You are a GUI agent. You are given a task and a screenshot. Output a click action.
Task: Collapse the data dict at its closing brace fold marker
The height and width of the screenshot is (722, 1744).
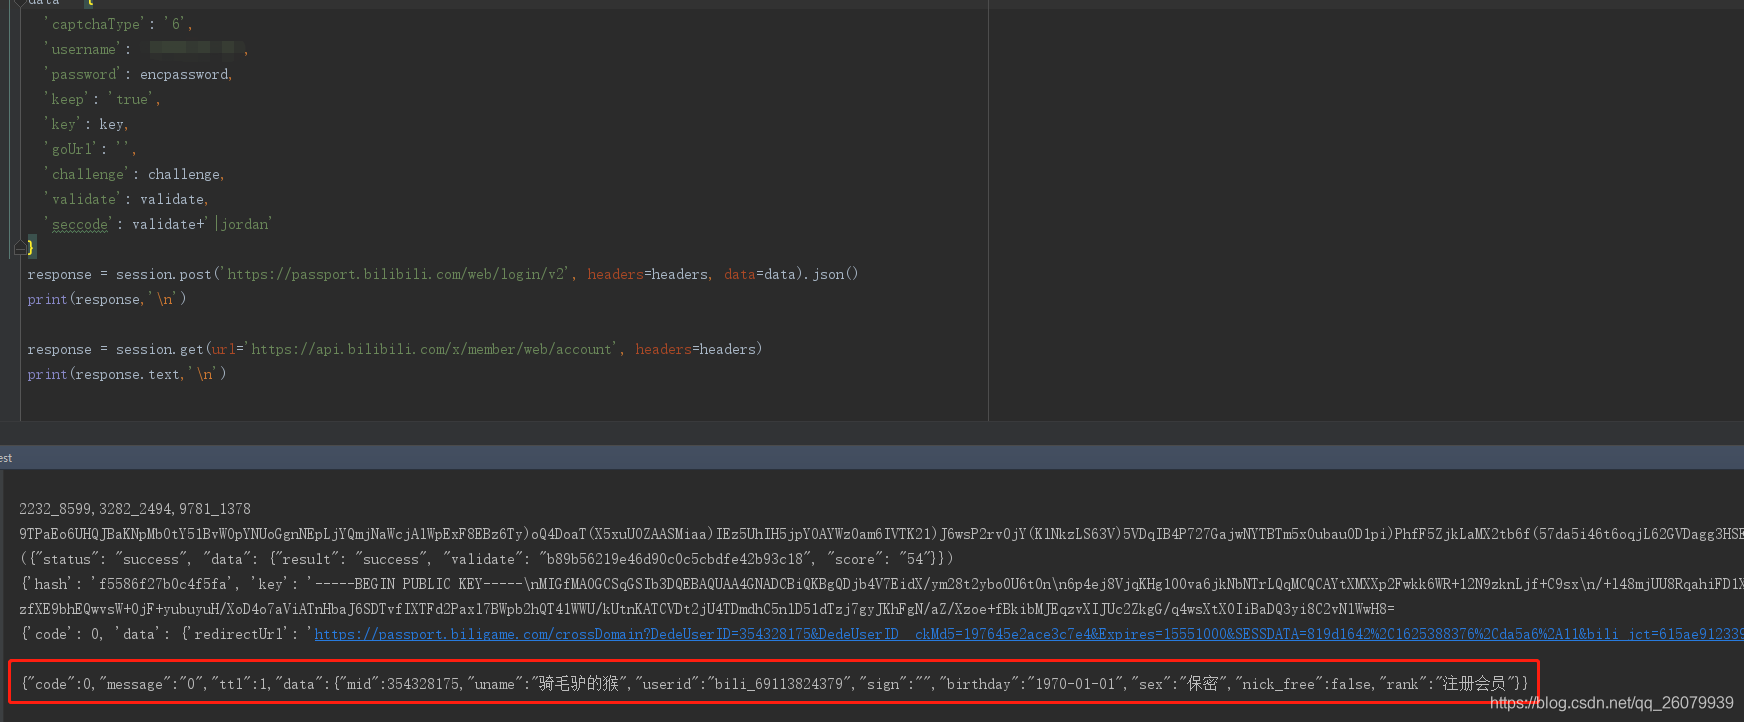[20, 247]
